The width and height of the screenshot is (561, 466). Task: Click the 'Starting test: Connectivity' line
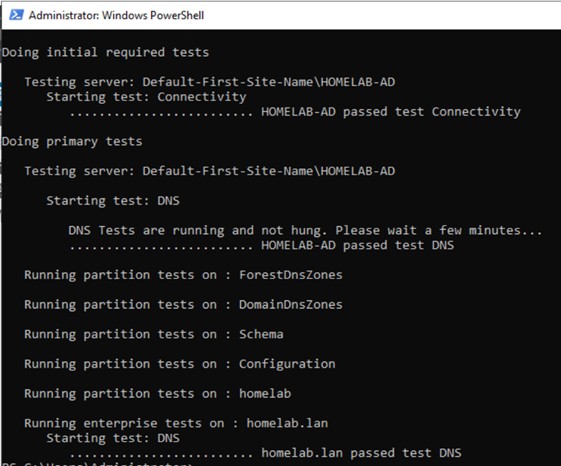[x=146, y=97]
